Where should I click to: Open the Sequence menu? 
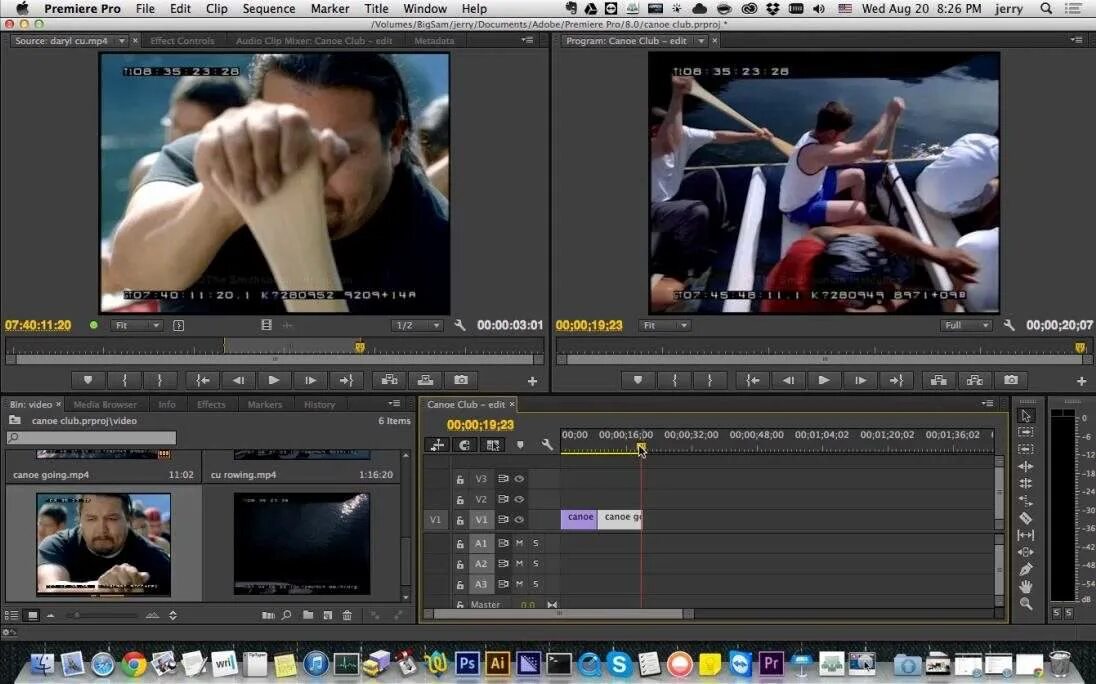click(x=268, y=8)
